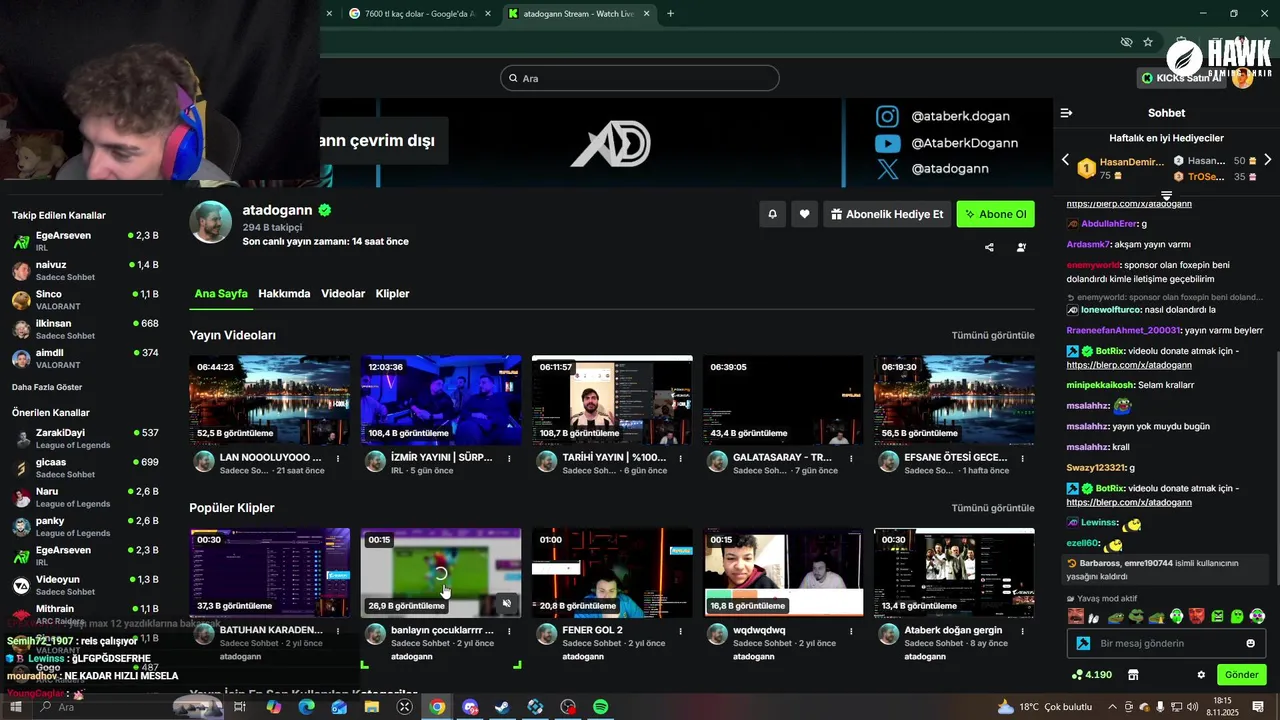Open a new browser tab with plus
This screenshot has height=720, width=1280.
(670, 14)
